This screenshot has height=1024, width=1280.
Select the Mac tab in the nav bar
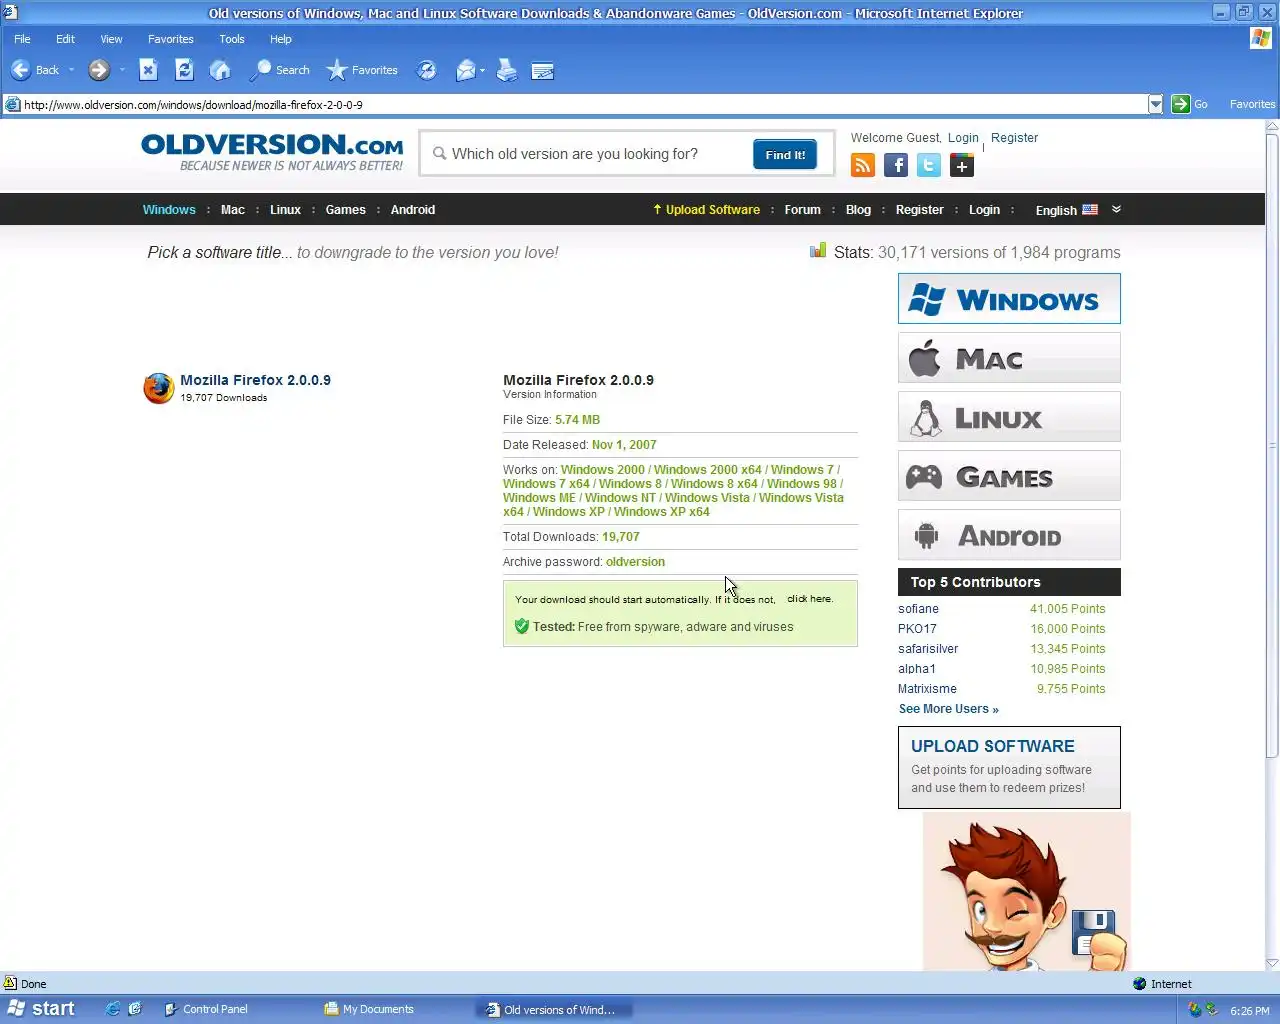pos(233,210)
